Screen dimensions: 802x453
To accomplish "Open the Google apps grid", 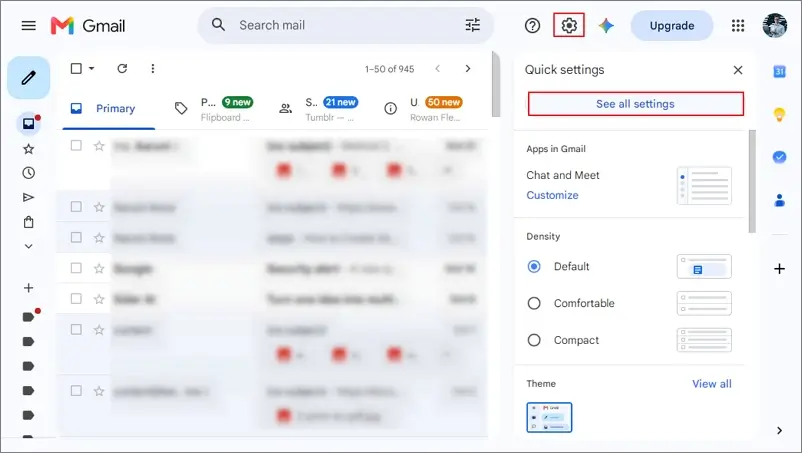I will (x=738, y=26).
